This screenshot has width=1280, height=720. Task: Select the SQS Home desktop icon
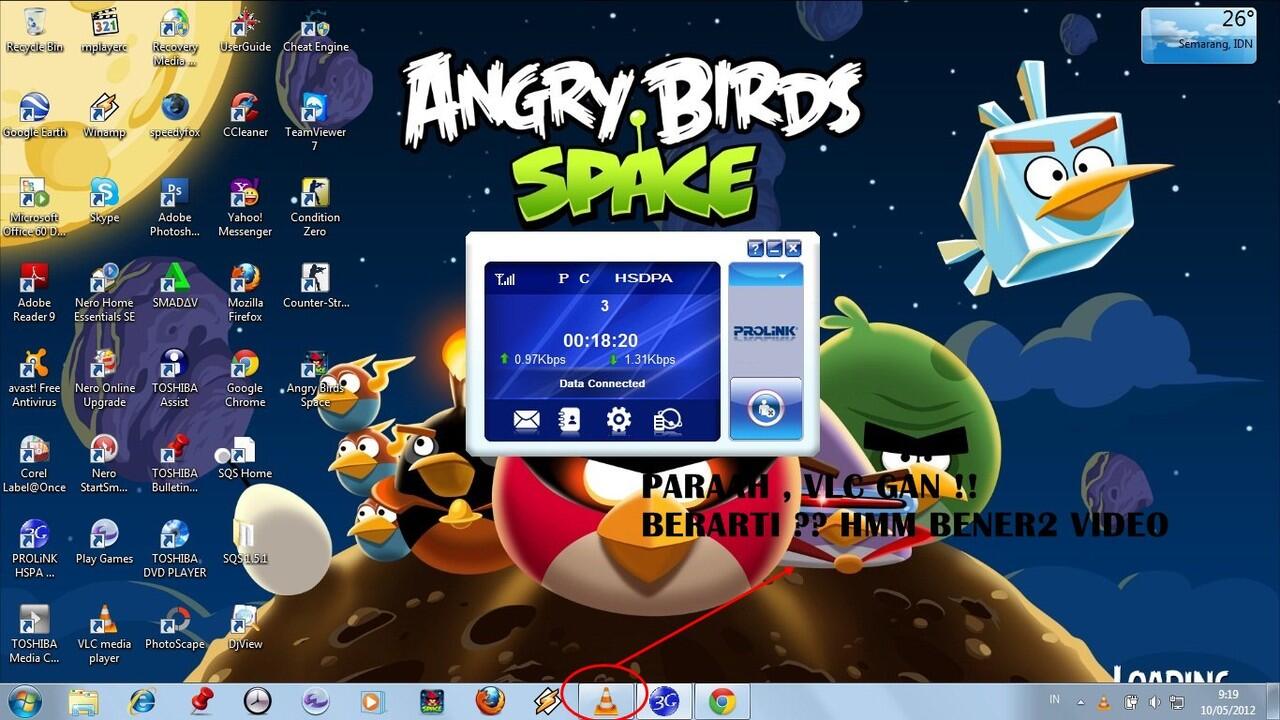point(245,457)
